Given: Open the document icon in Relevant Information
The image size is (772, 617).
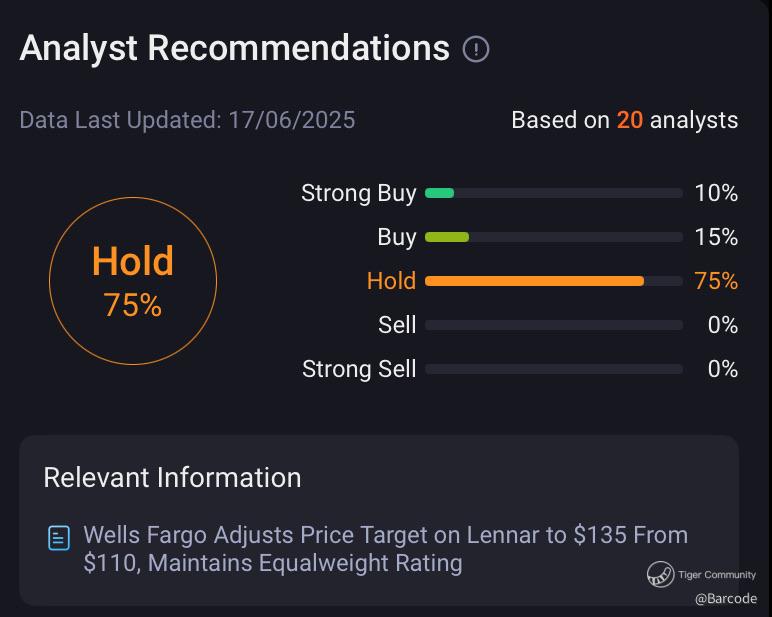Looking at the screenshot, I should 59,538.
